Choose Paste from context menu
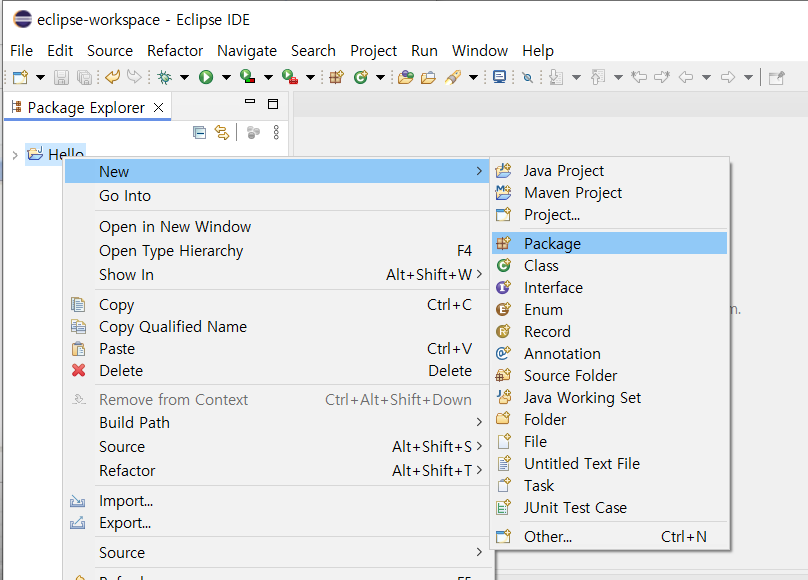808x580 pixels. (277, 349)
